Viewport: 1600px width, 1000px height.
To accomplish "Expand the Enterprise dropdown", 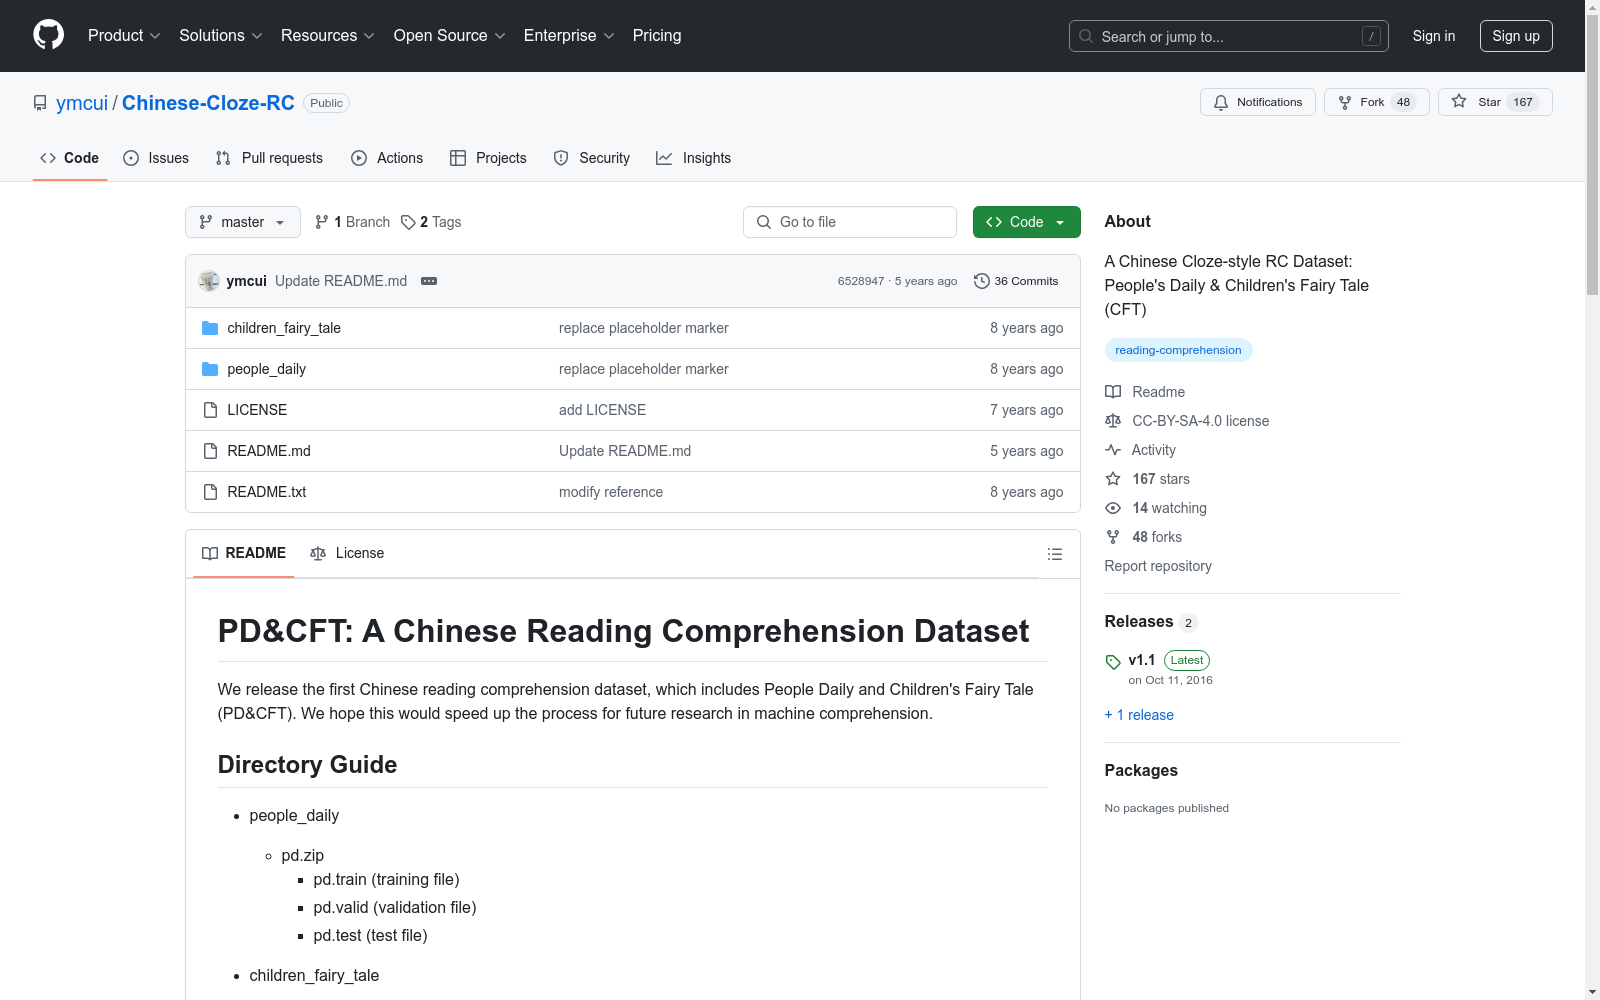I will pos(569,35).
